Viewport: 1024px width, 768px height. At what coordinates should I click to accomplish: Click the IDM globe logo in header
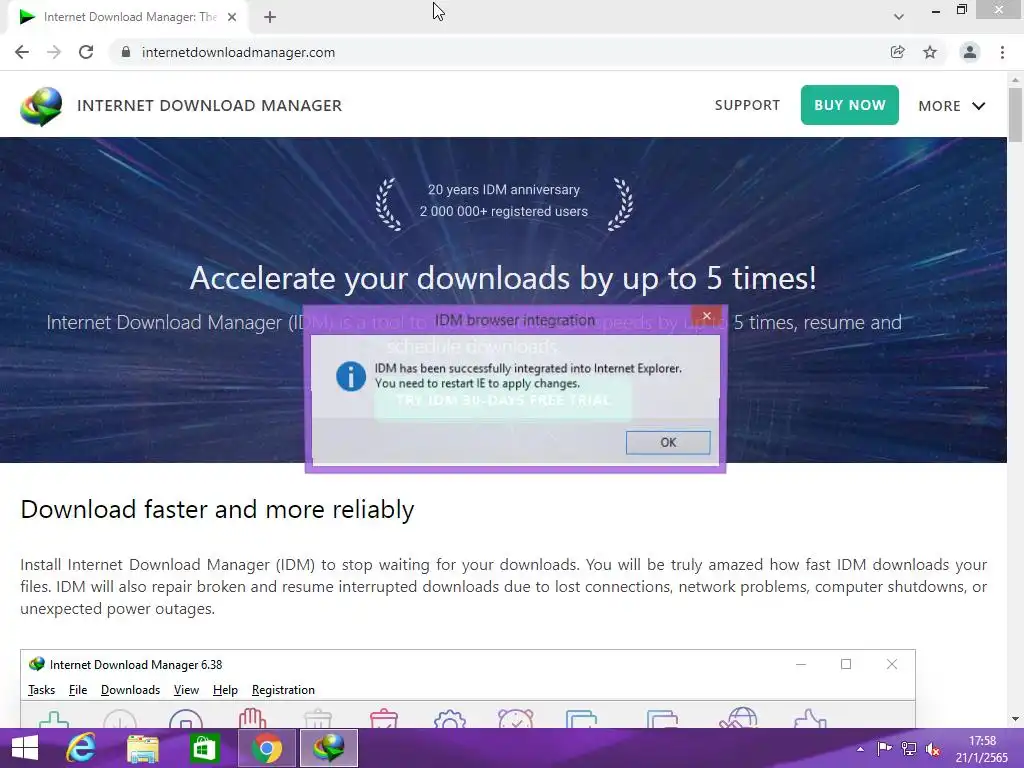[41, 106]
